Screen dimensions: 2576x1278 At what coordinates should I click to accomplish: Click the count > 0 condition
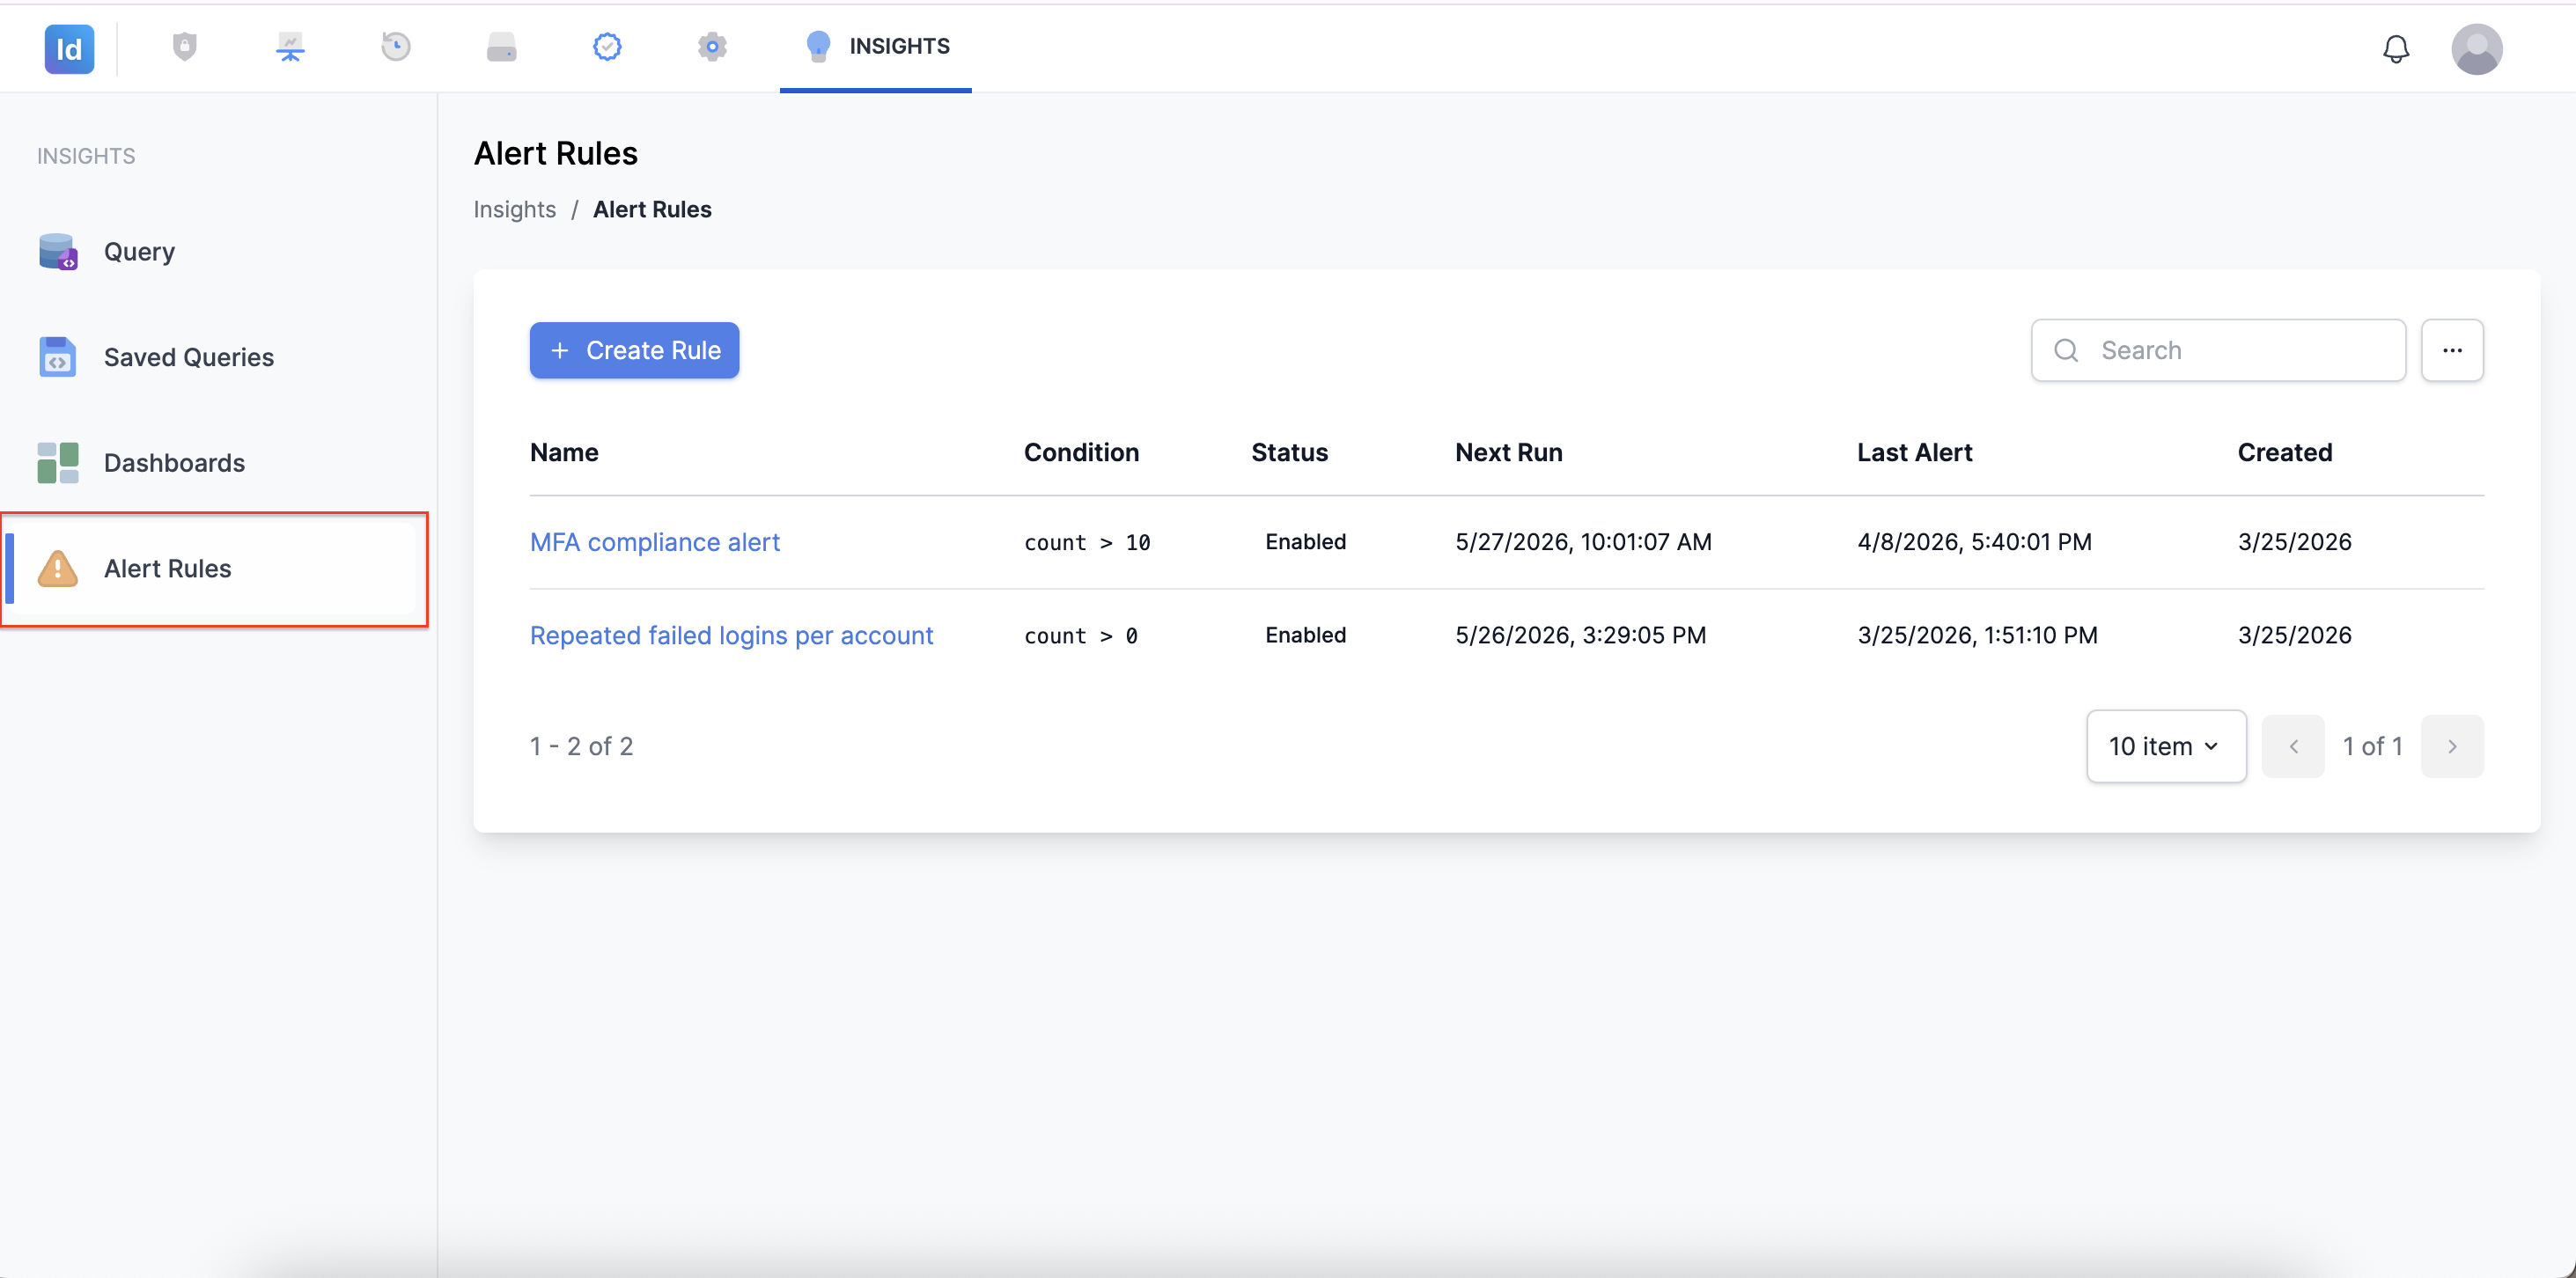1081,636
